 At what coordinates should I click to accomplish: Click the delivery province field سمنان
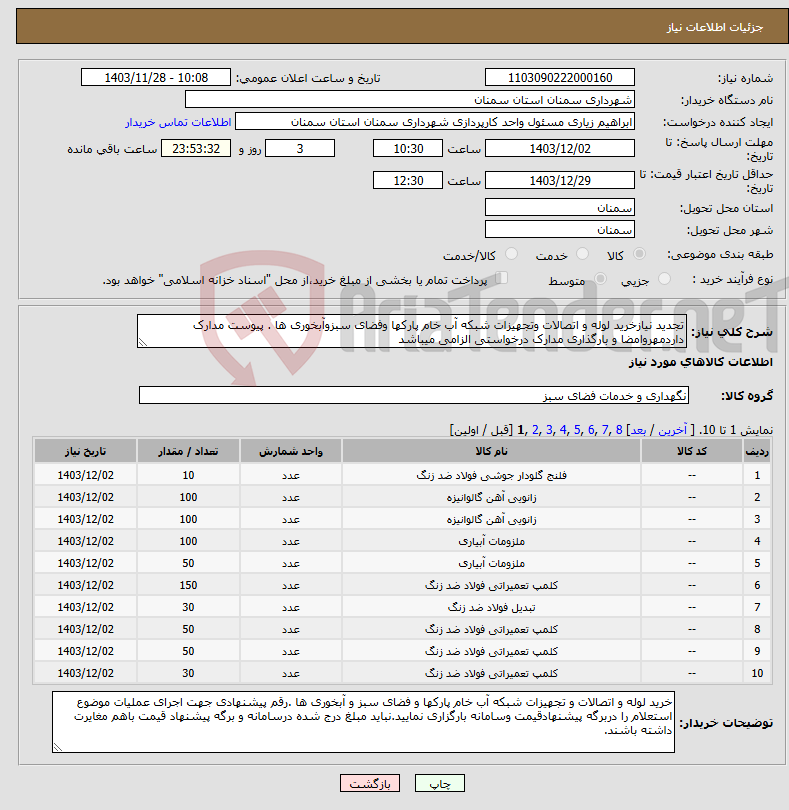560,208
